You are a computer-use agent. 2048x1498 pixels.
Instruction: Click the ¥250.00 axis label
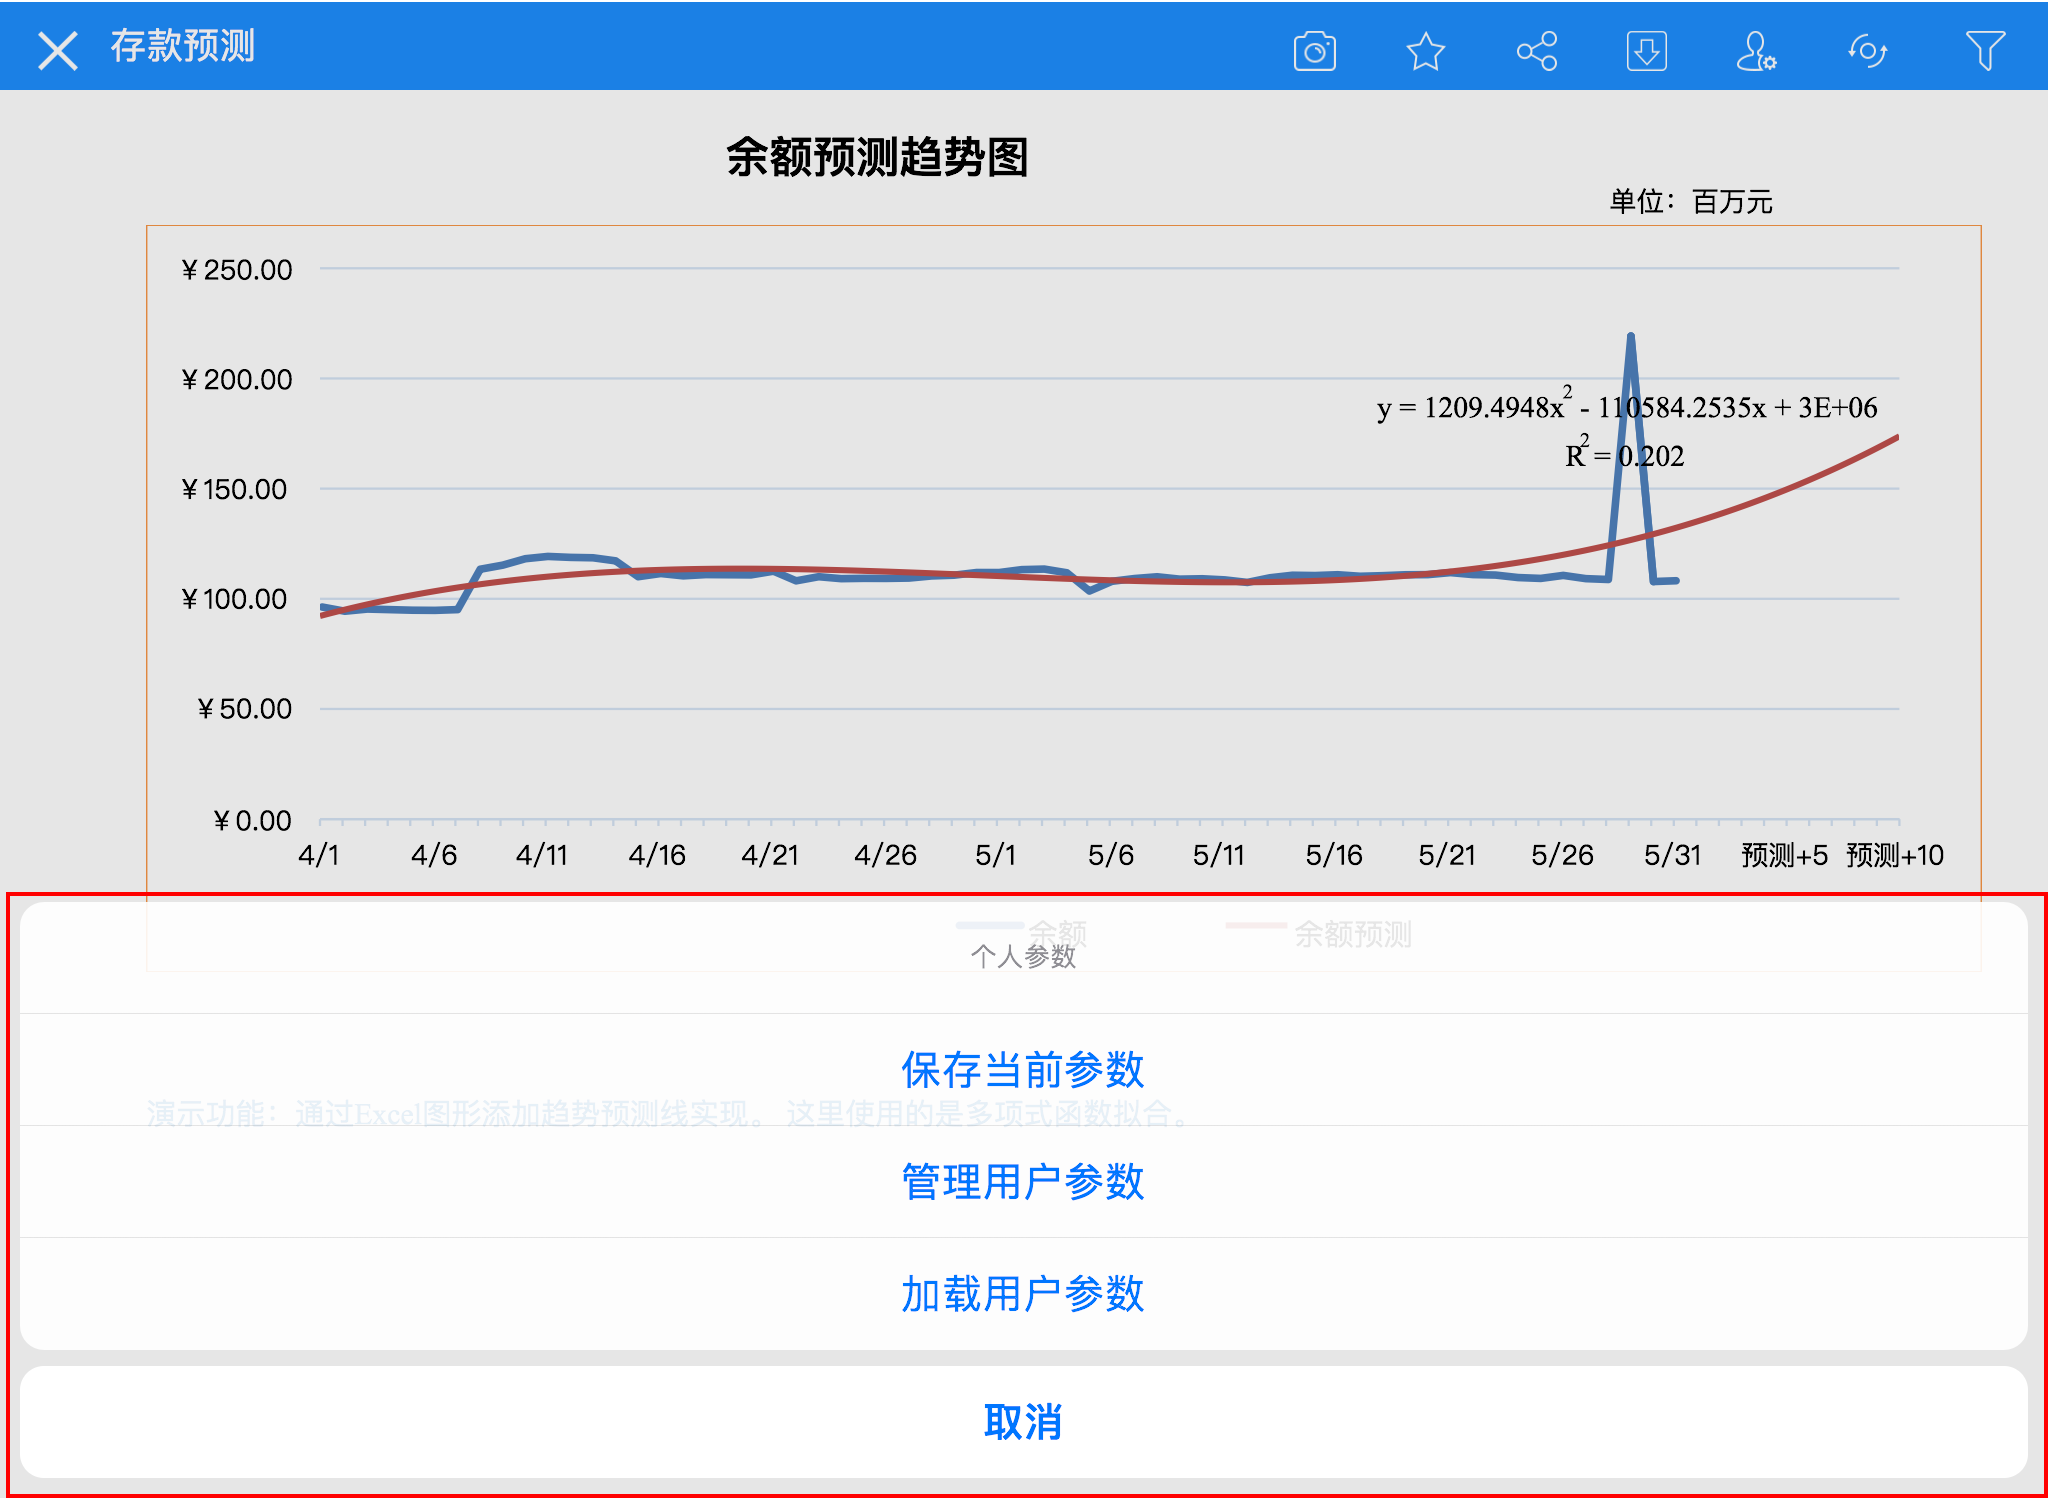tap(237, 270)
